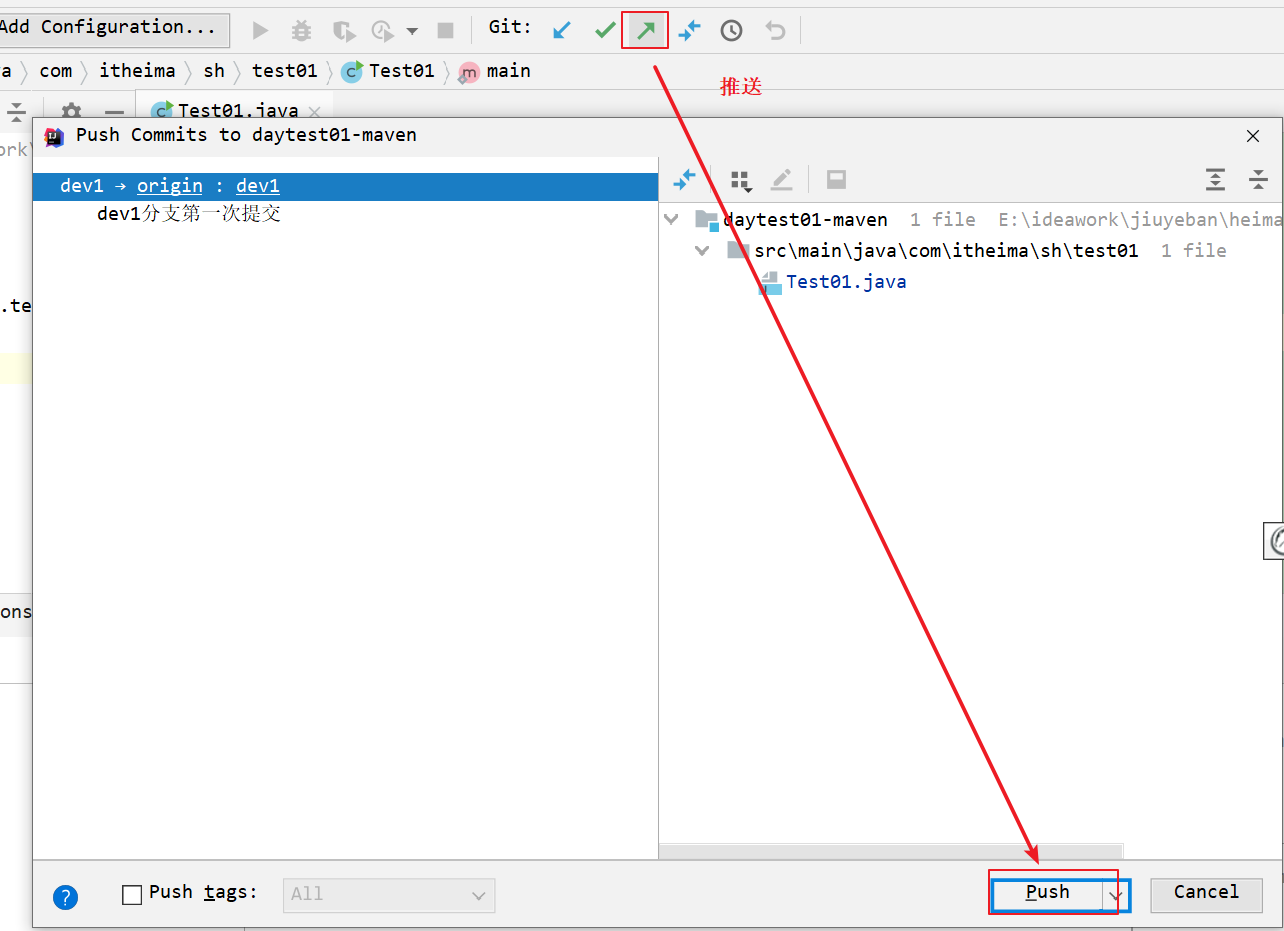Click Show Diff icon in push dialog
This screenshot has width=1284, height=931.
(x=685, y=180)
